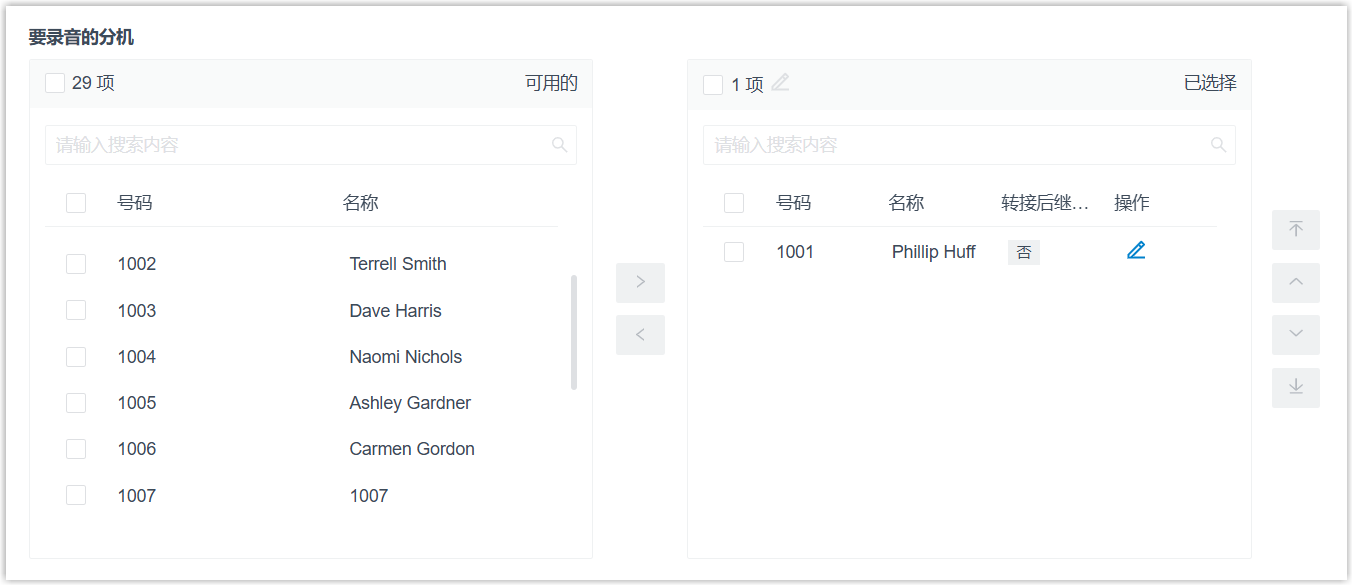Click the Dave Harris row name
Image resolution: width=1353 pixels, height=586 pixels.
[x=395, y=311]
